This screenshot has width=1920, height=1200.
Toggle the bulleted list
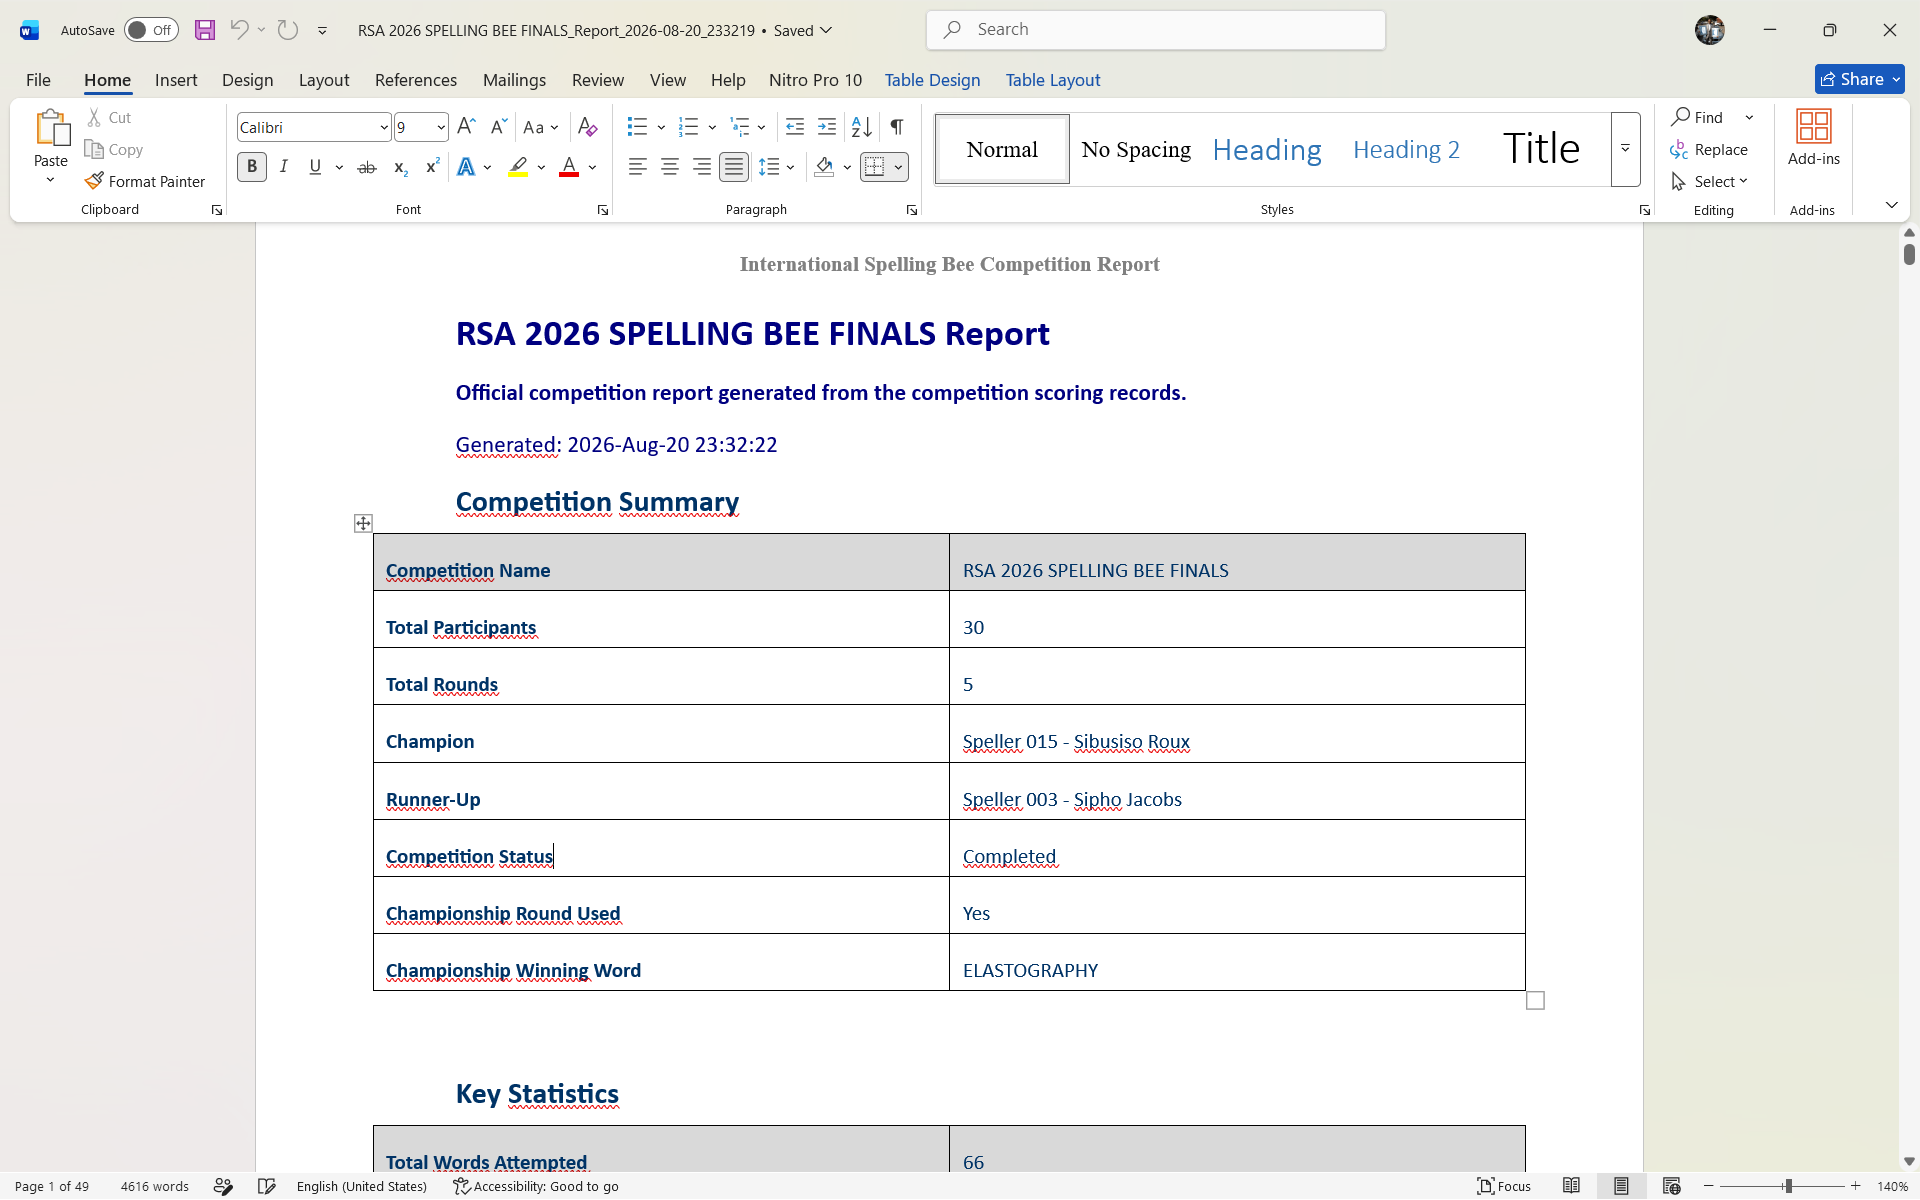(x=637, y=127)
